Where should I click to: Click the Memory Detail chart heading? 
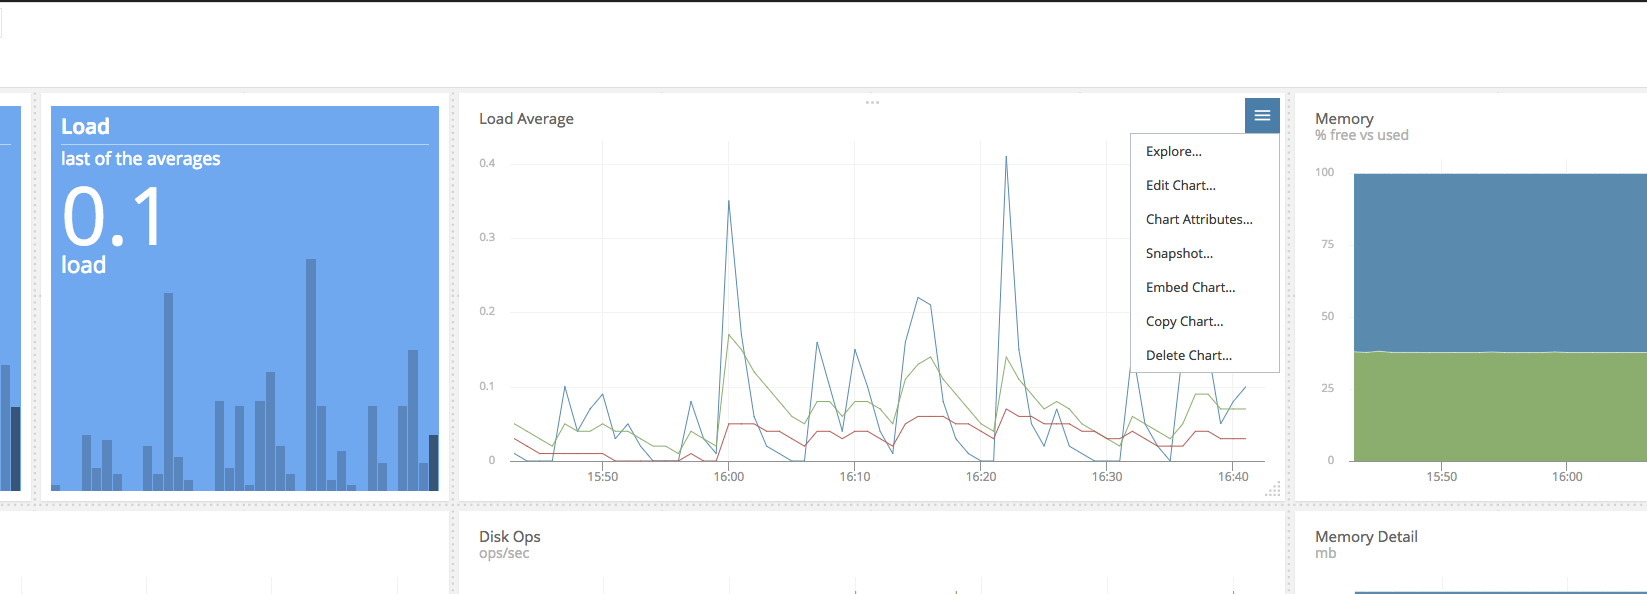pyautogui.click(x=1365, y=537)
